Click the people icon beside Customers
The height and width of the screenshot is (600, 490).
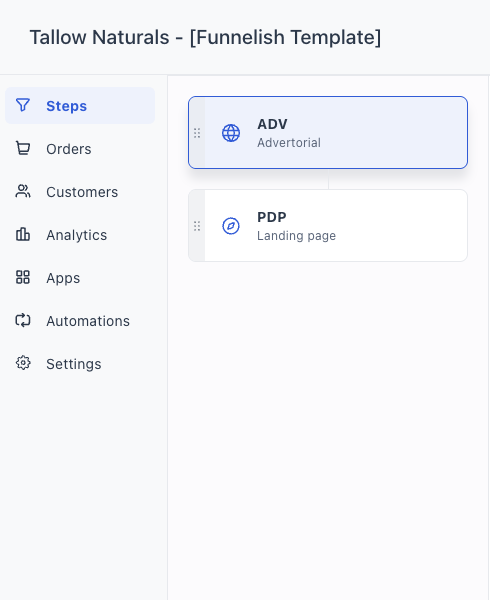pyautogui.click(x=23, y=191)
